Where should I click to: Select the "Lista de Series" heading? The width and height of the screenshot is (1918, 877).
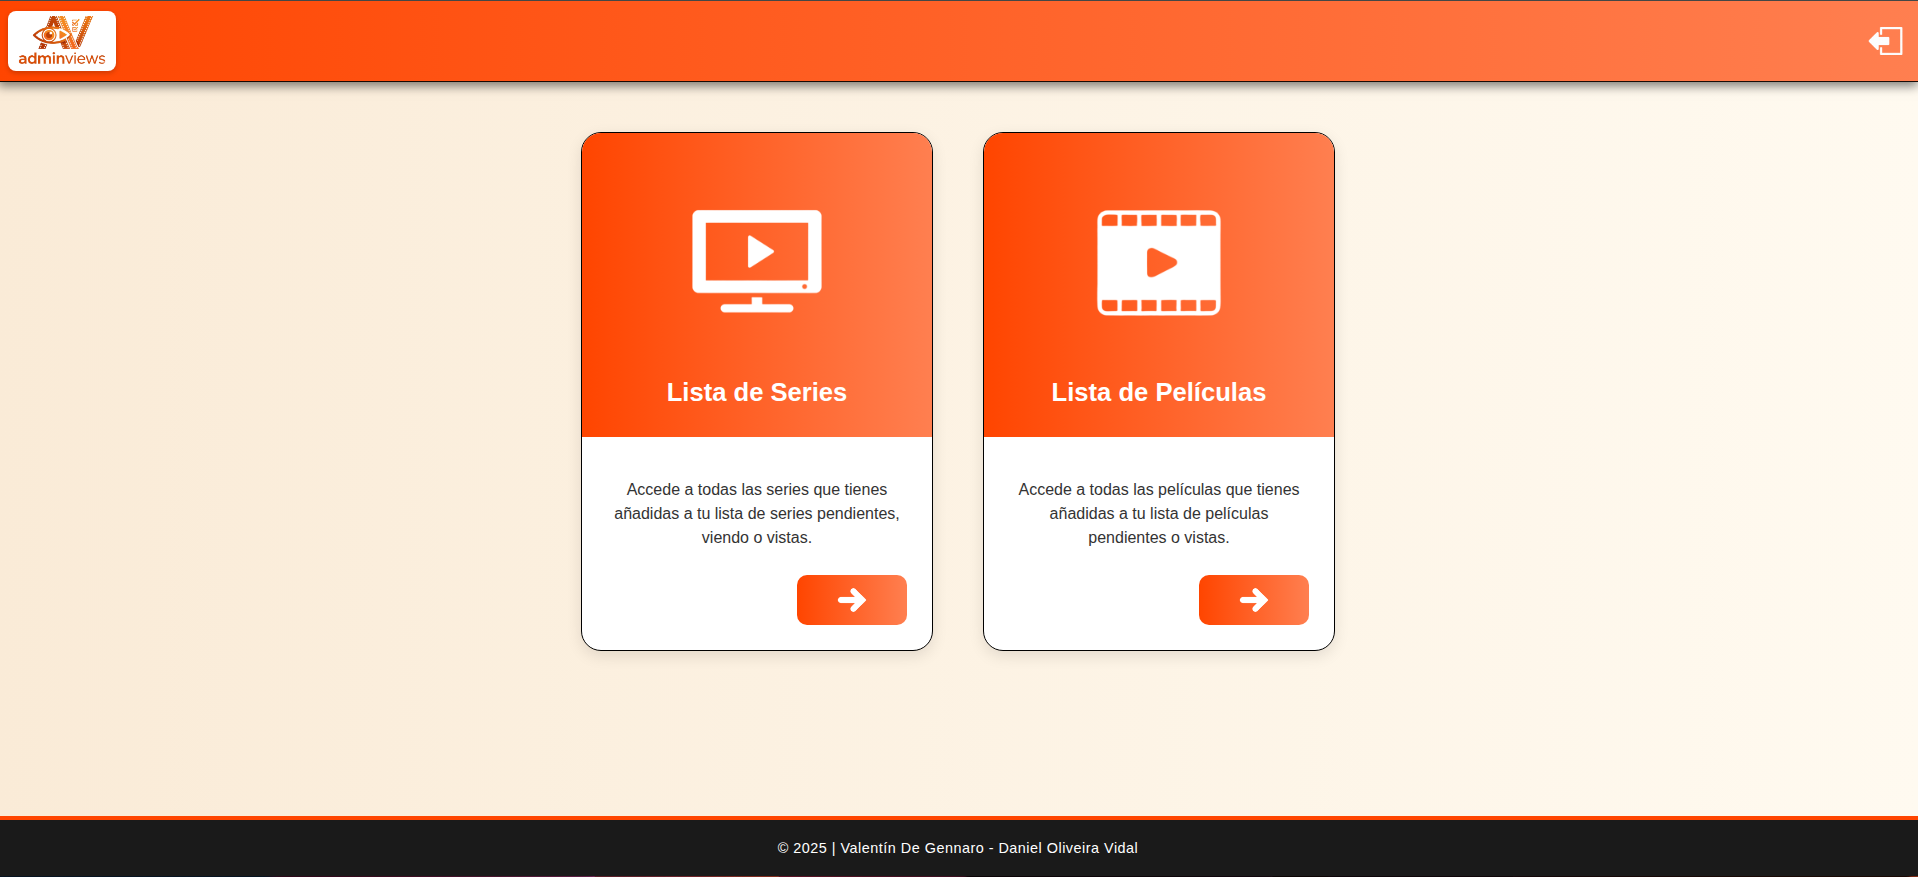click(x=756, y=392)
